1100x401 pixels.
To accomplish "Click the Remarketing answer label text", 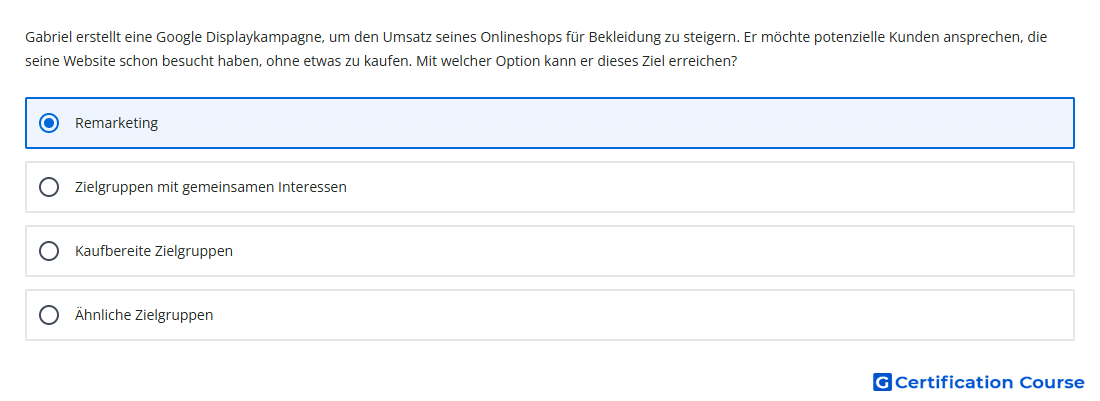I will 116,123.
